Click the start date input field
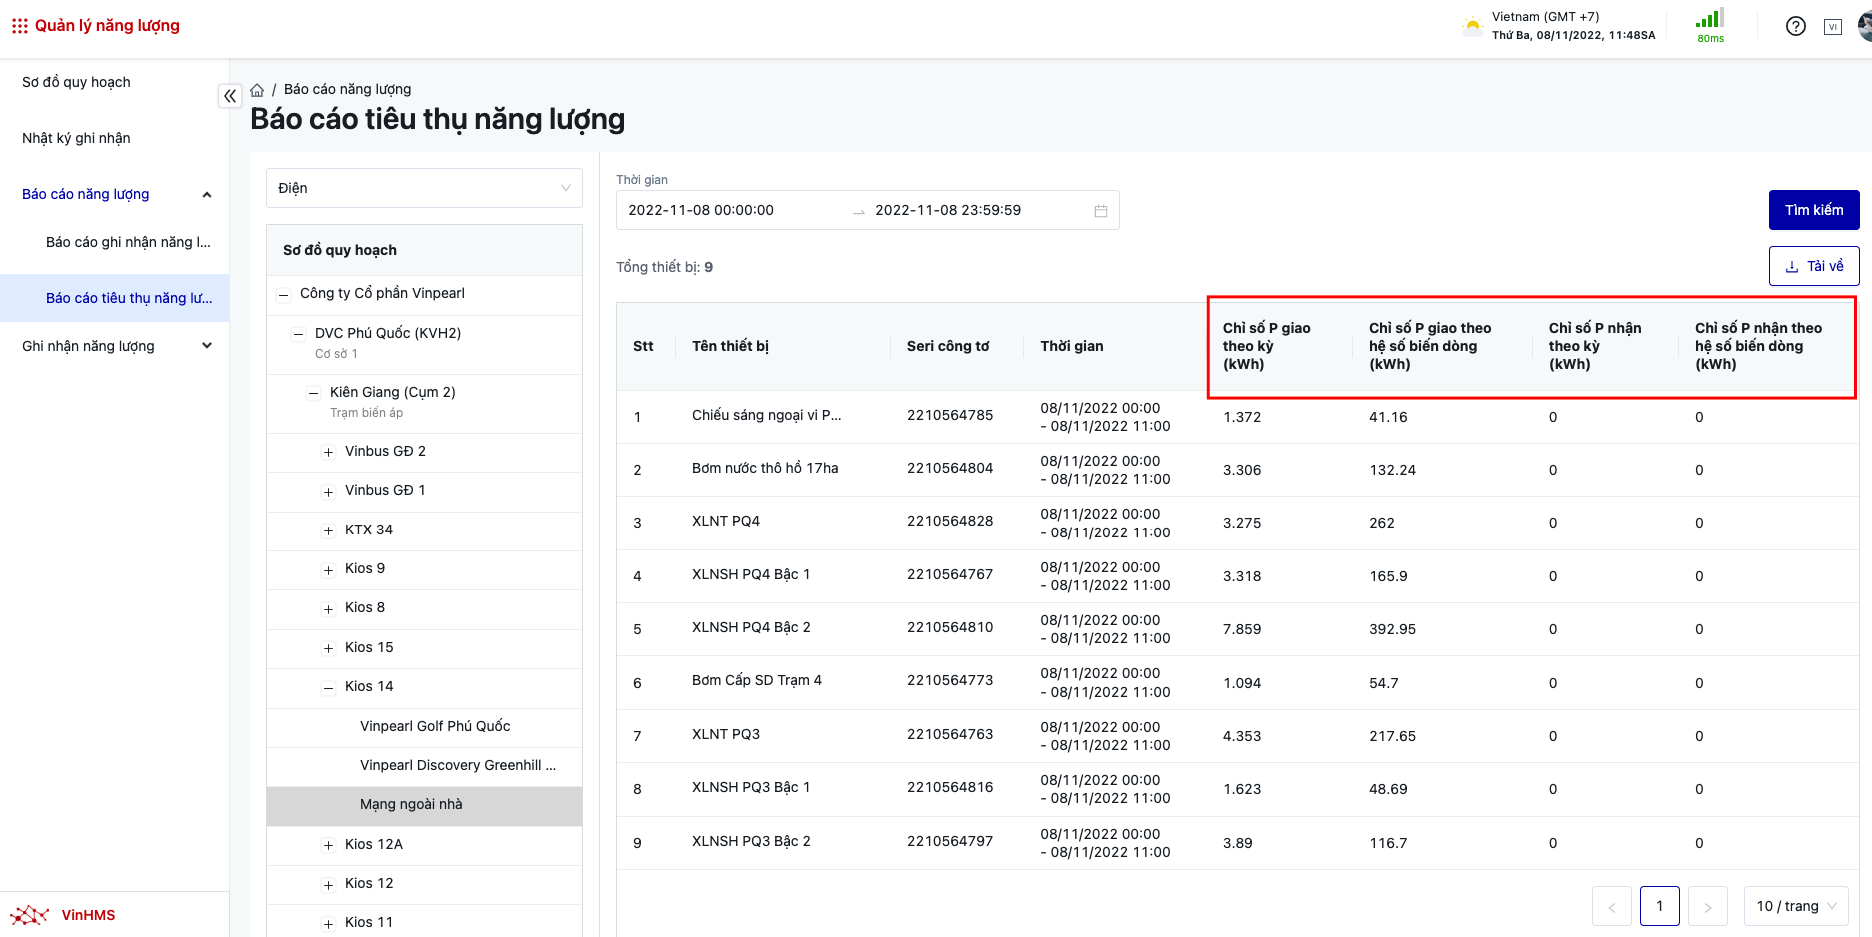Image resolution: width=1872 pixels, height=937 pixels. (x=730, y=210)
